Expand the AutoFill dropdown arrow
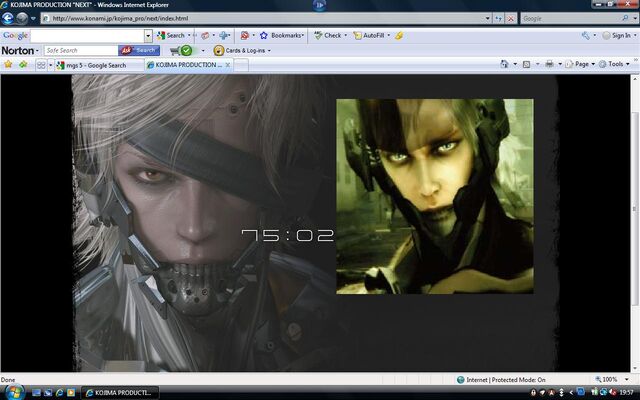The width and height of the screenshot is (640, 400). (389, 36)
